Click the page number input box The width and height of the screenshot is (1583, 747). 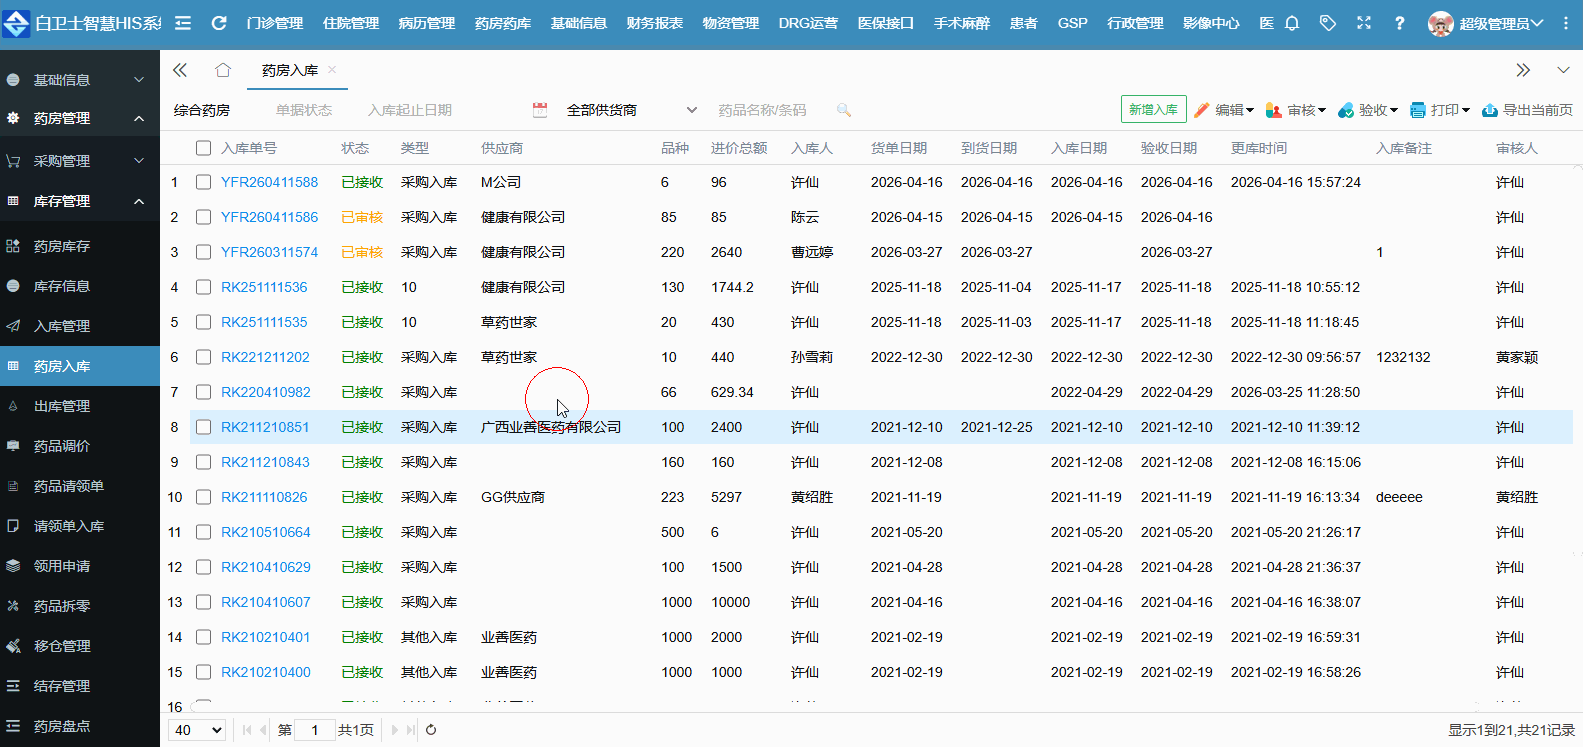point(314,730)
